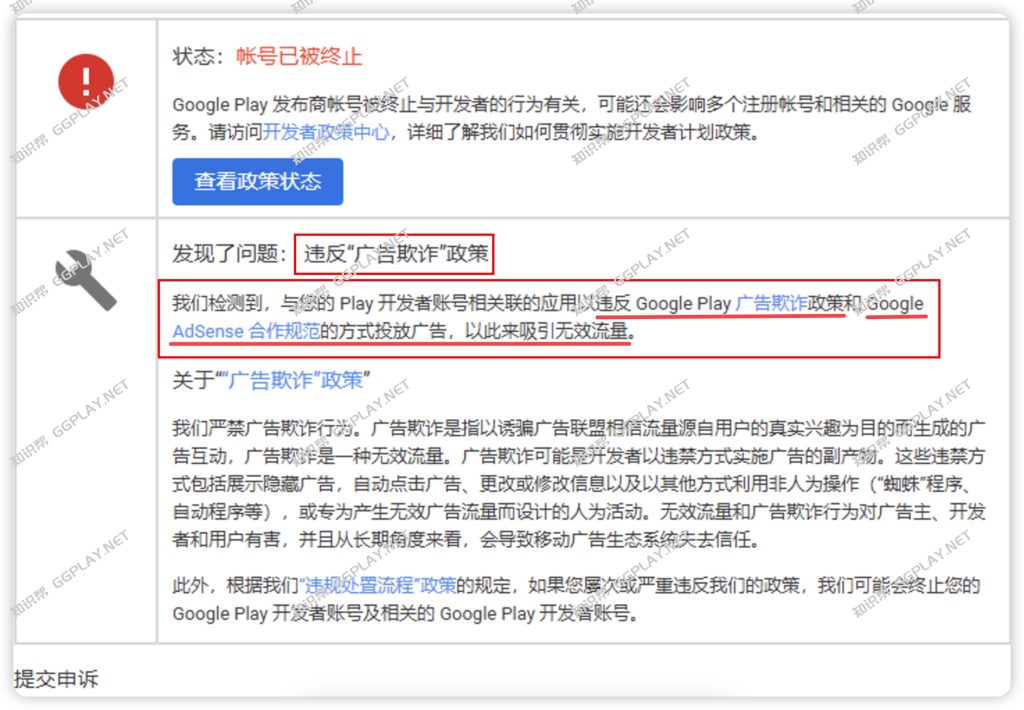Click the 违反"广告欺诈"政策 issue text
This screenshot has width=1024, height=710.
tap(396, 253)
